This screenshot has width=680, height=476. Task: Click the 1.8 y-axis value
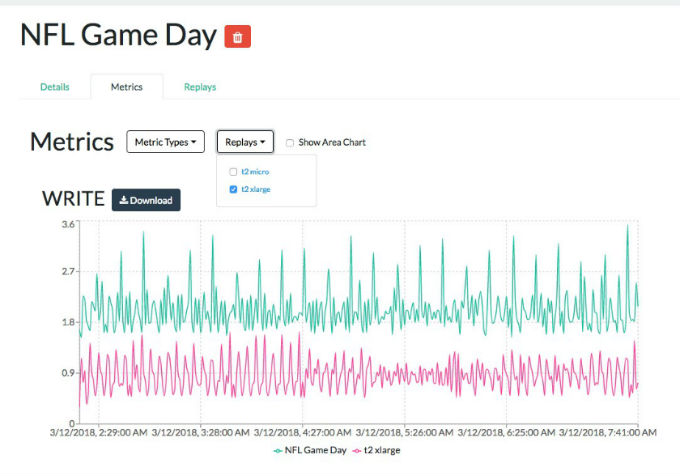pyautogui.click(x=68, y=322)
